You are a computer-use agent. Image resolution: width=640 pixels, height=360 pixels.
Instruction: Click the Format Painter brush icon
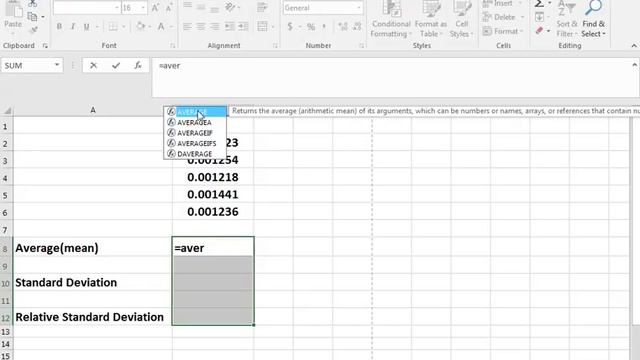click(x=33, y=30)
